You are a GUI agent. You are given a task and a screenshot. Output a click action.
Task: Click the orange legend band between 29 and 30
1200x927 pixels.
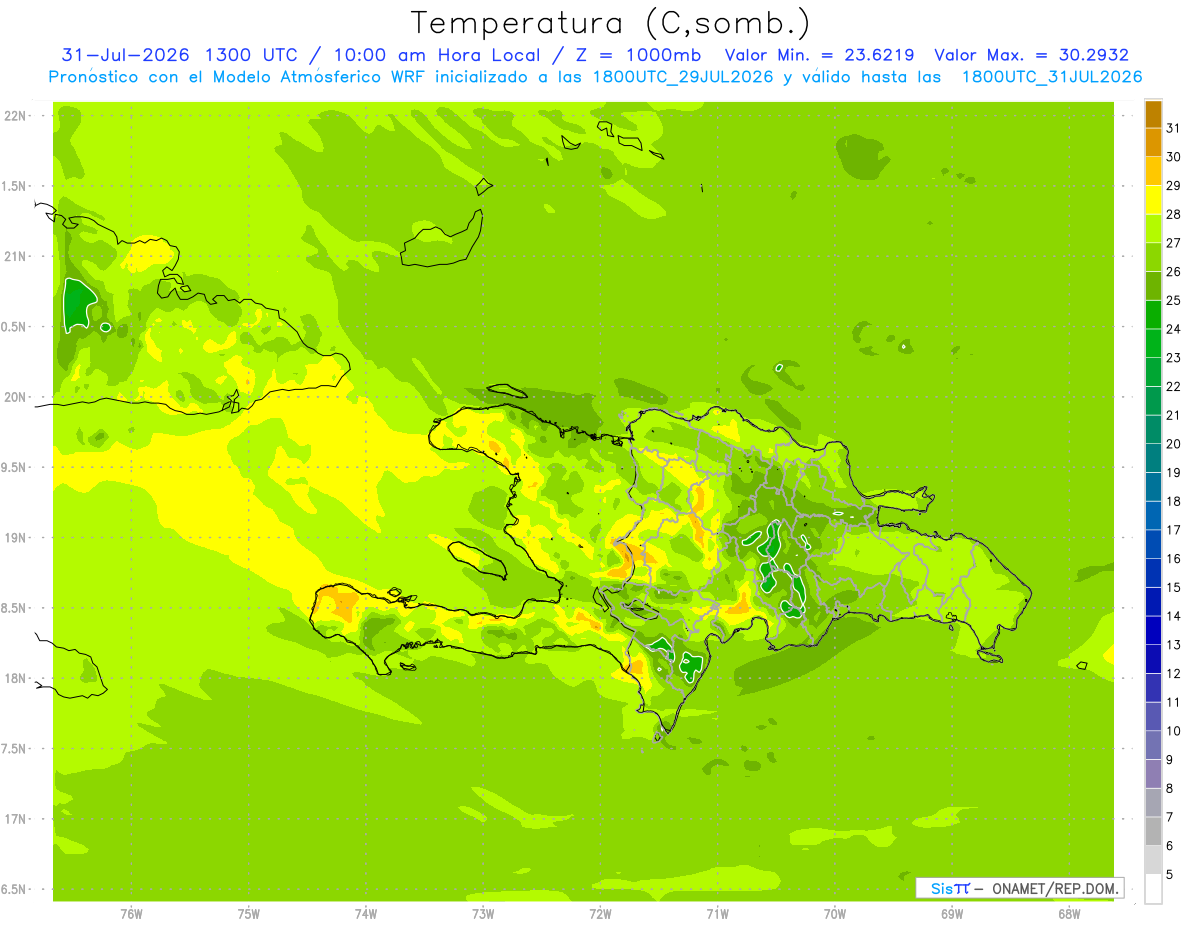click(1153, 171)
